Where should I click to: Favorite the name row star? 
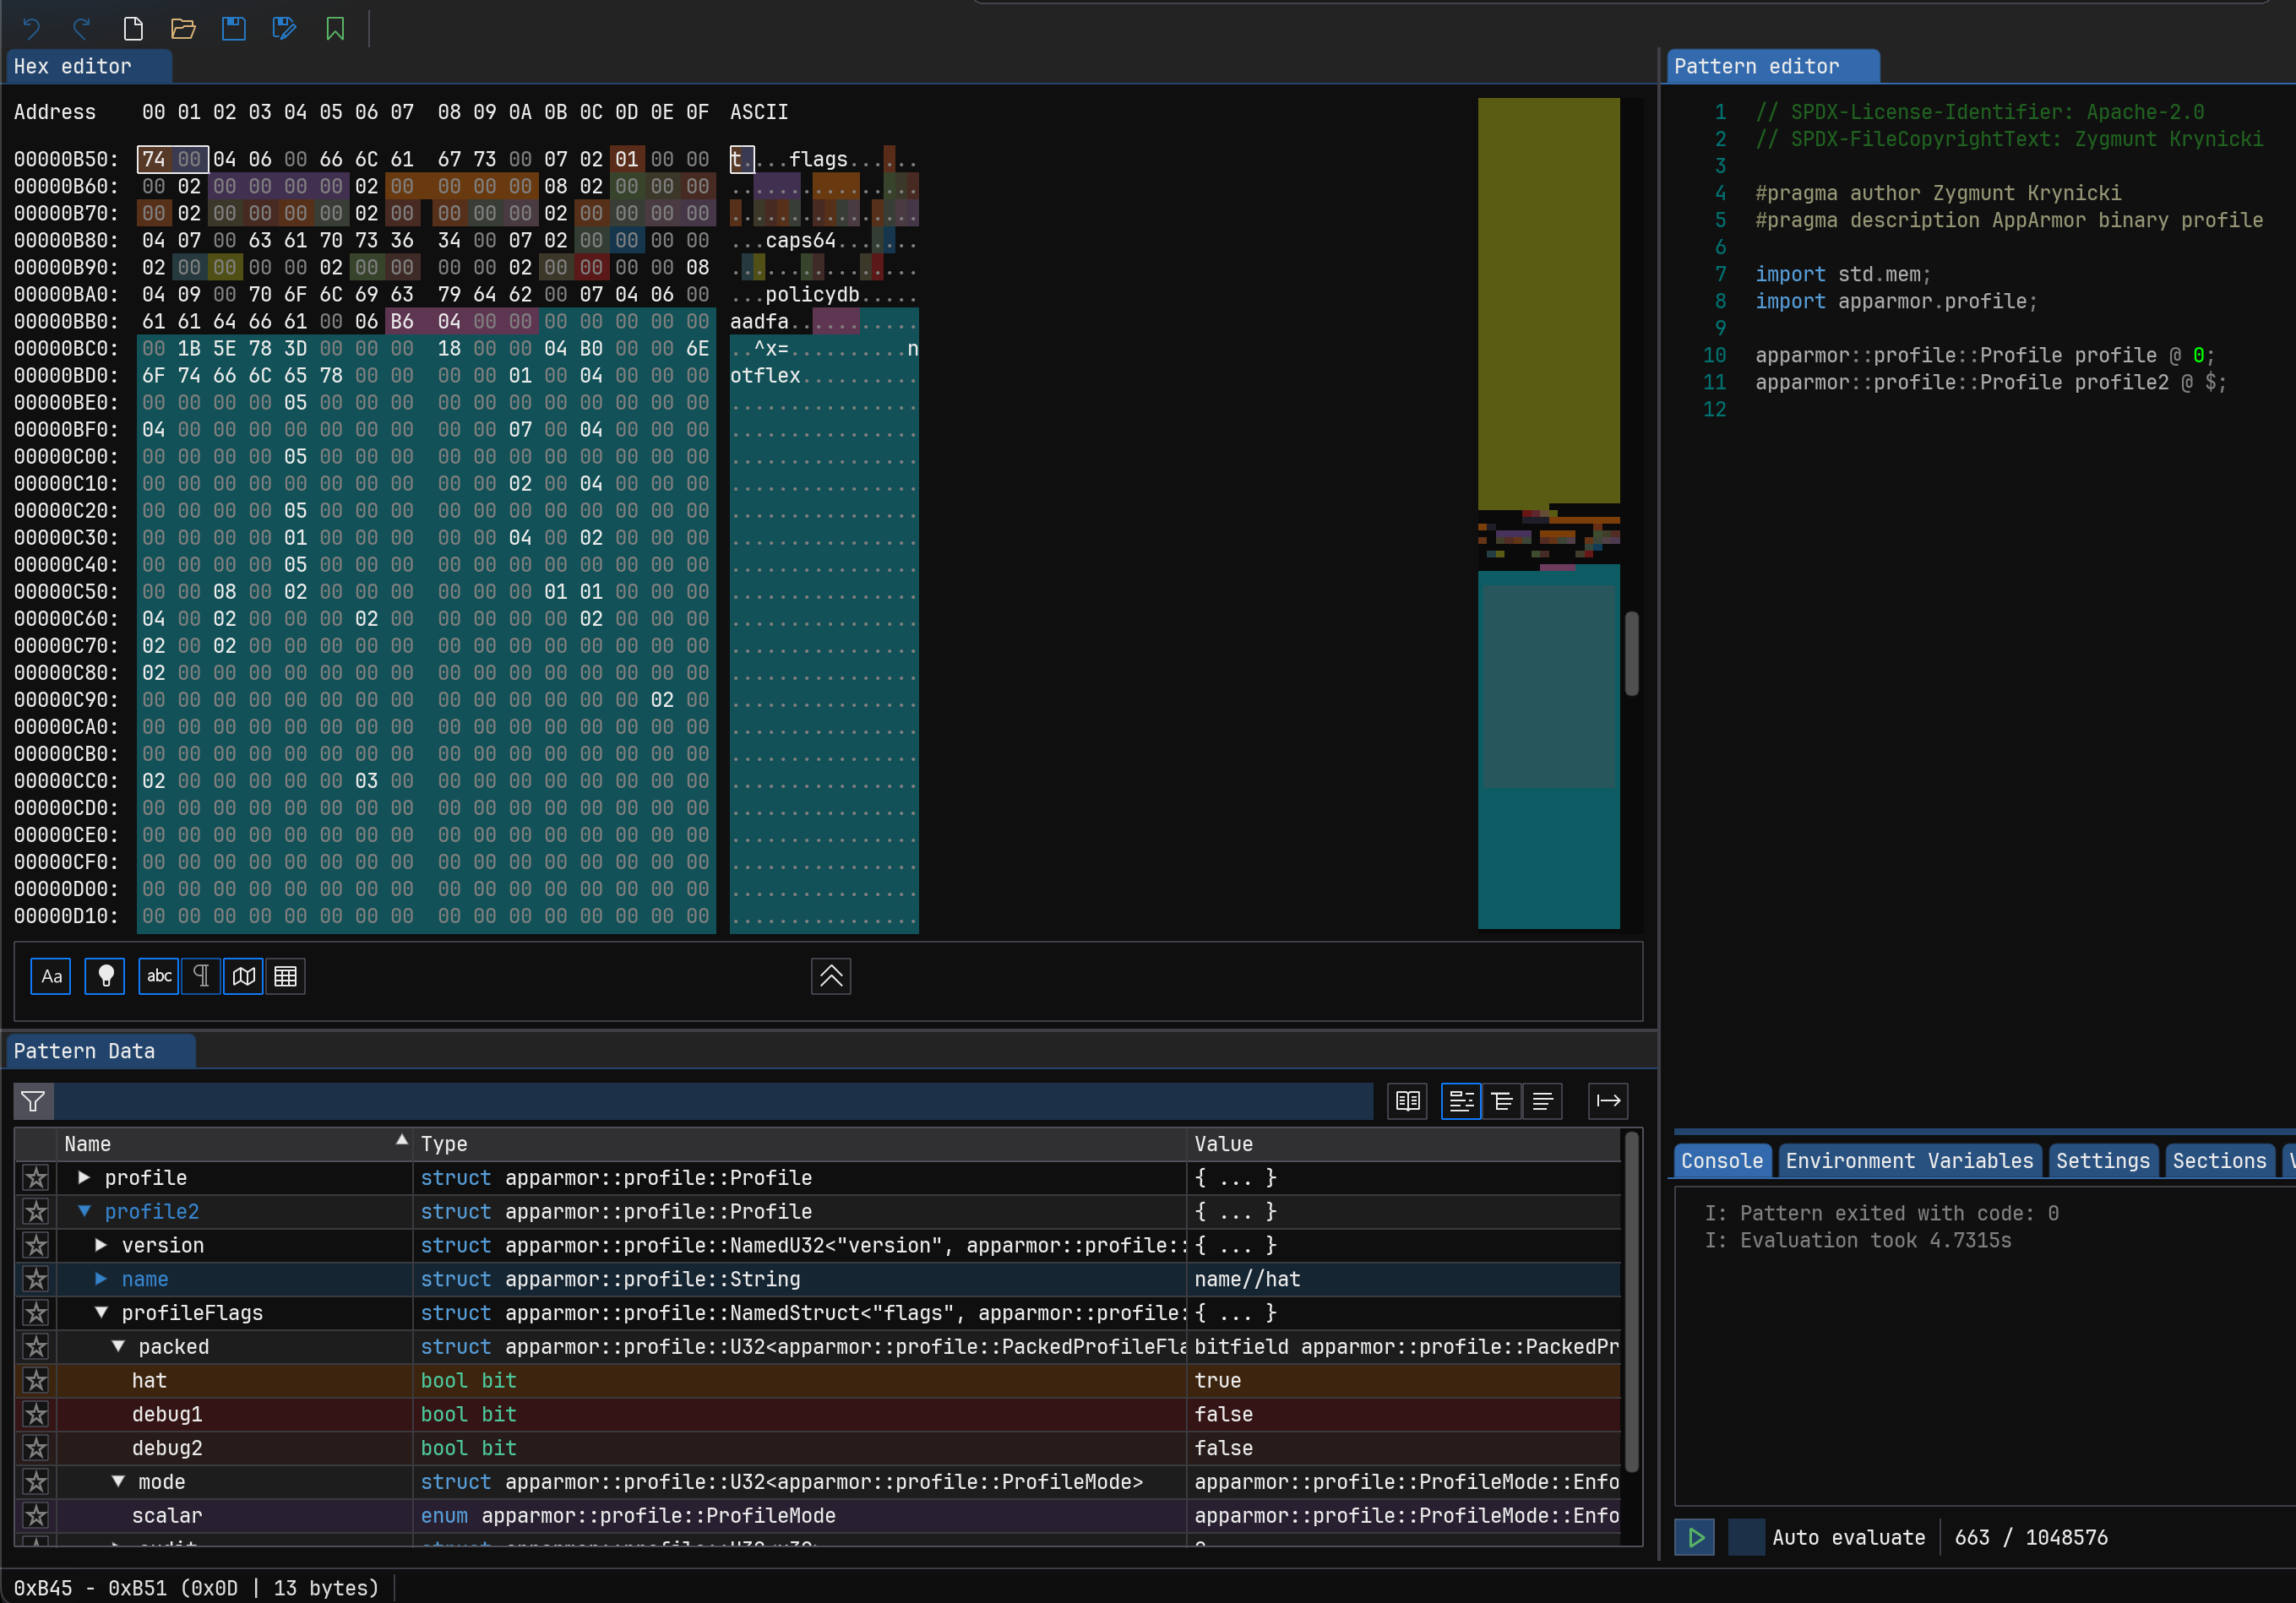36,1279
